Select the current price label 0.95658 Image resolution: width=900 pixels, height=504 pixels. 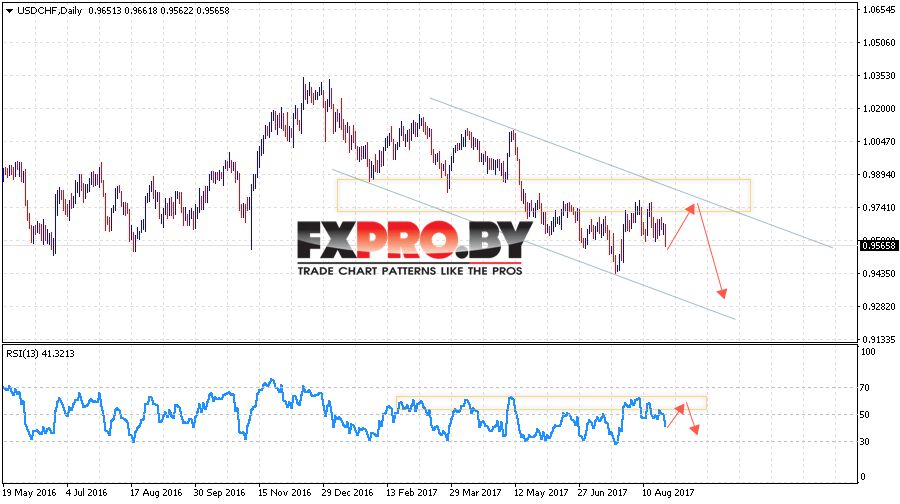[x=878, y=246]
